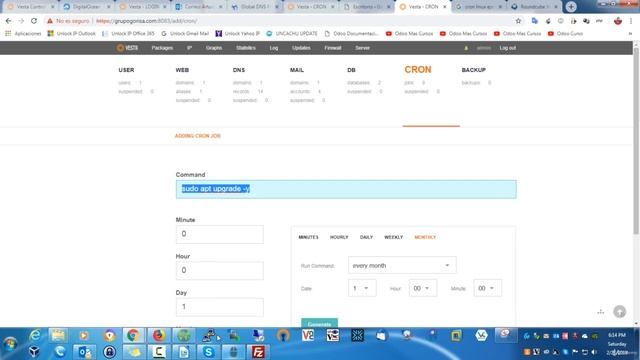Open the Run Command 'every month' dropdown

click(x=402, y=265)
